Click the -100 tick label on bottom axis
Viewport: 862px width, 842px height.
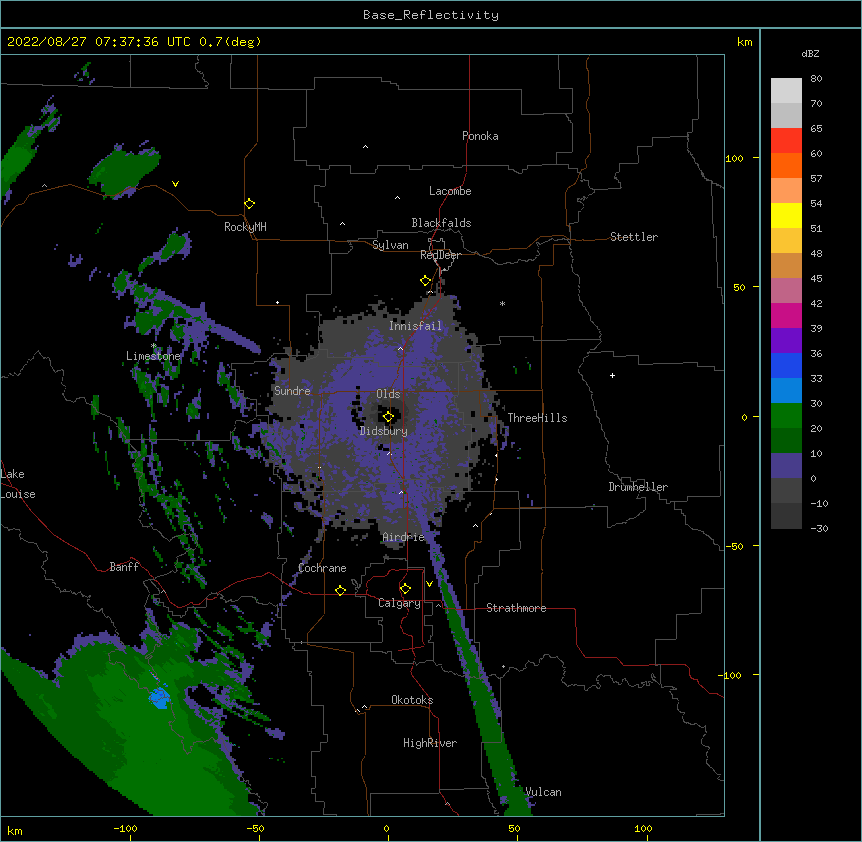(x=125, y=828)
